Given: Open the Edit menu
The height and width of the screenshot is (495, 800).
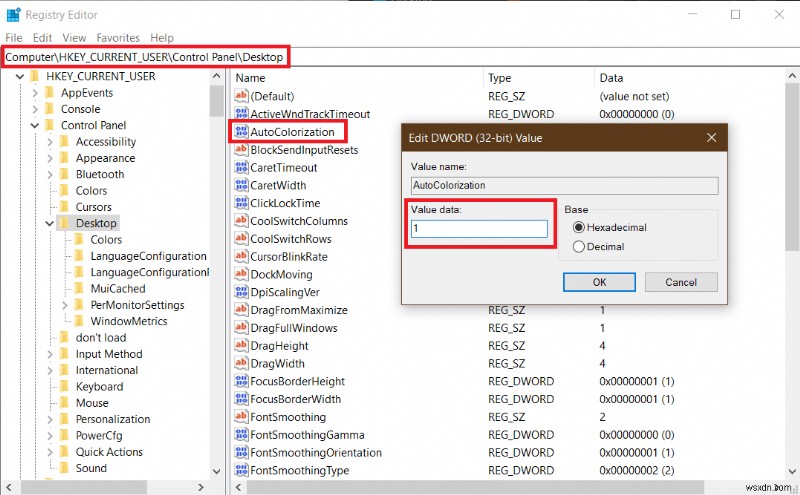Looking at the screenshot, I should 41,38.
